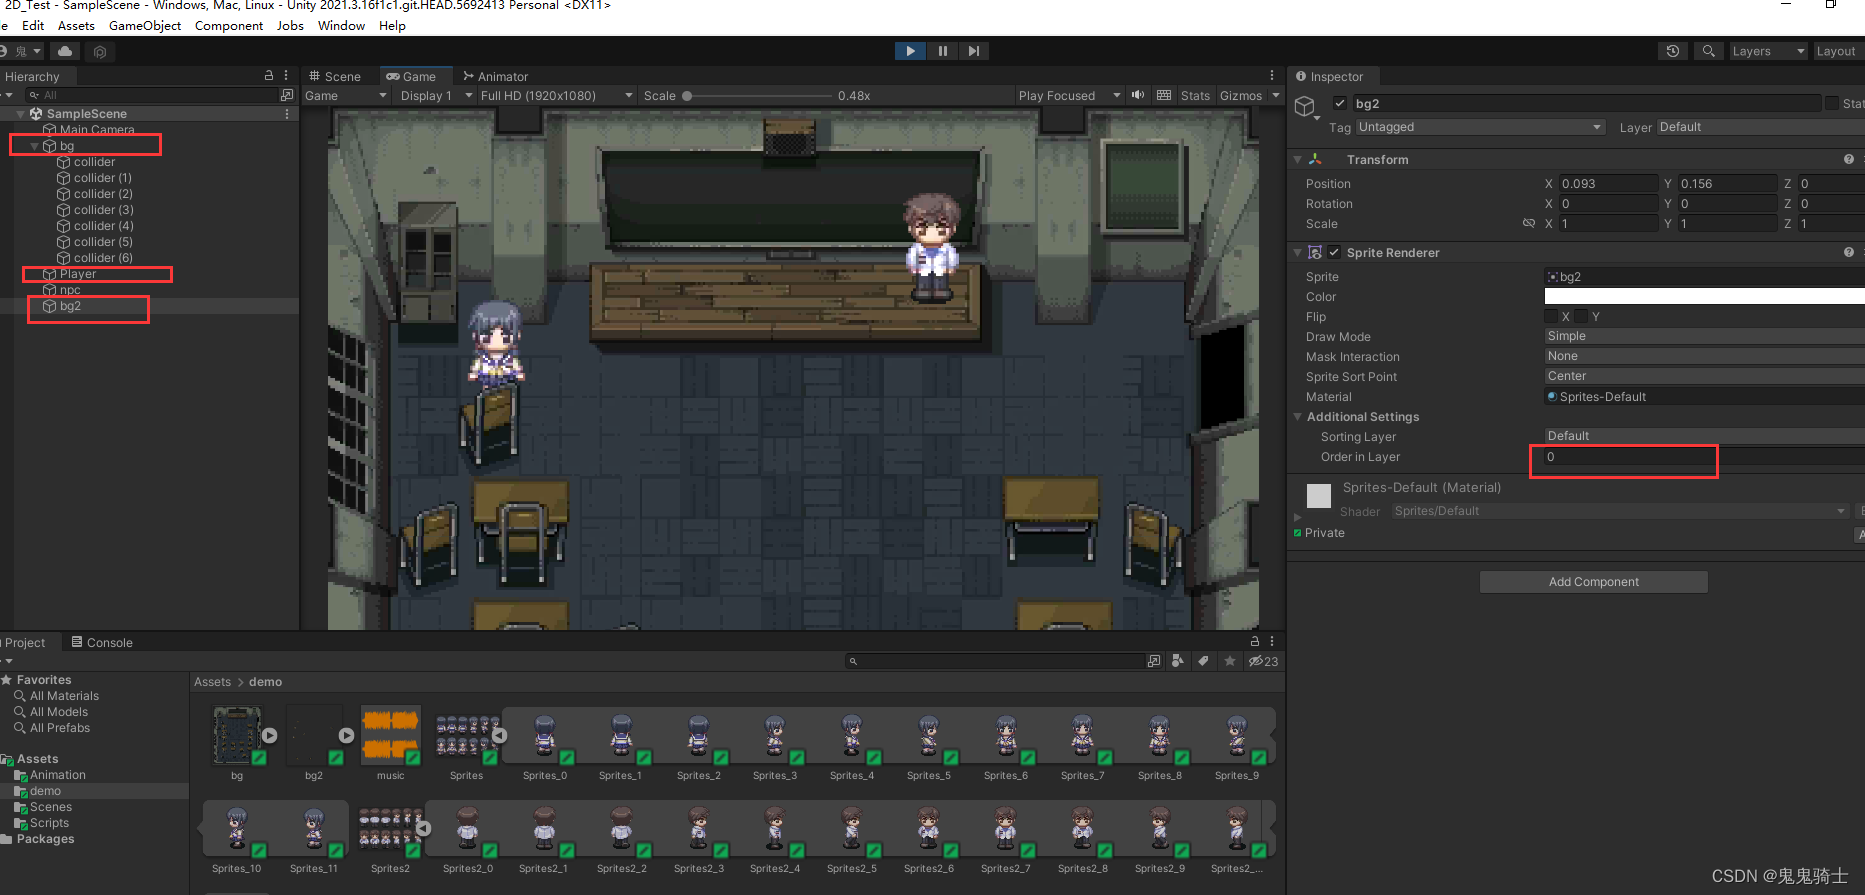Toggle the Sprite Renderer enabled checkbox

(1334, 253)
